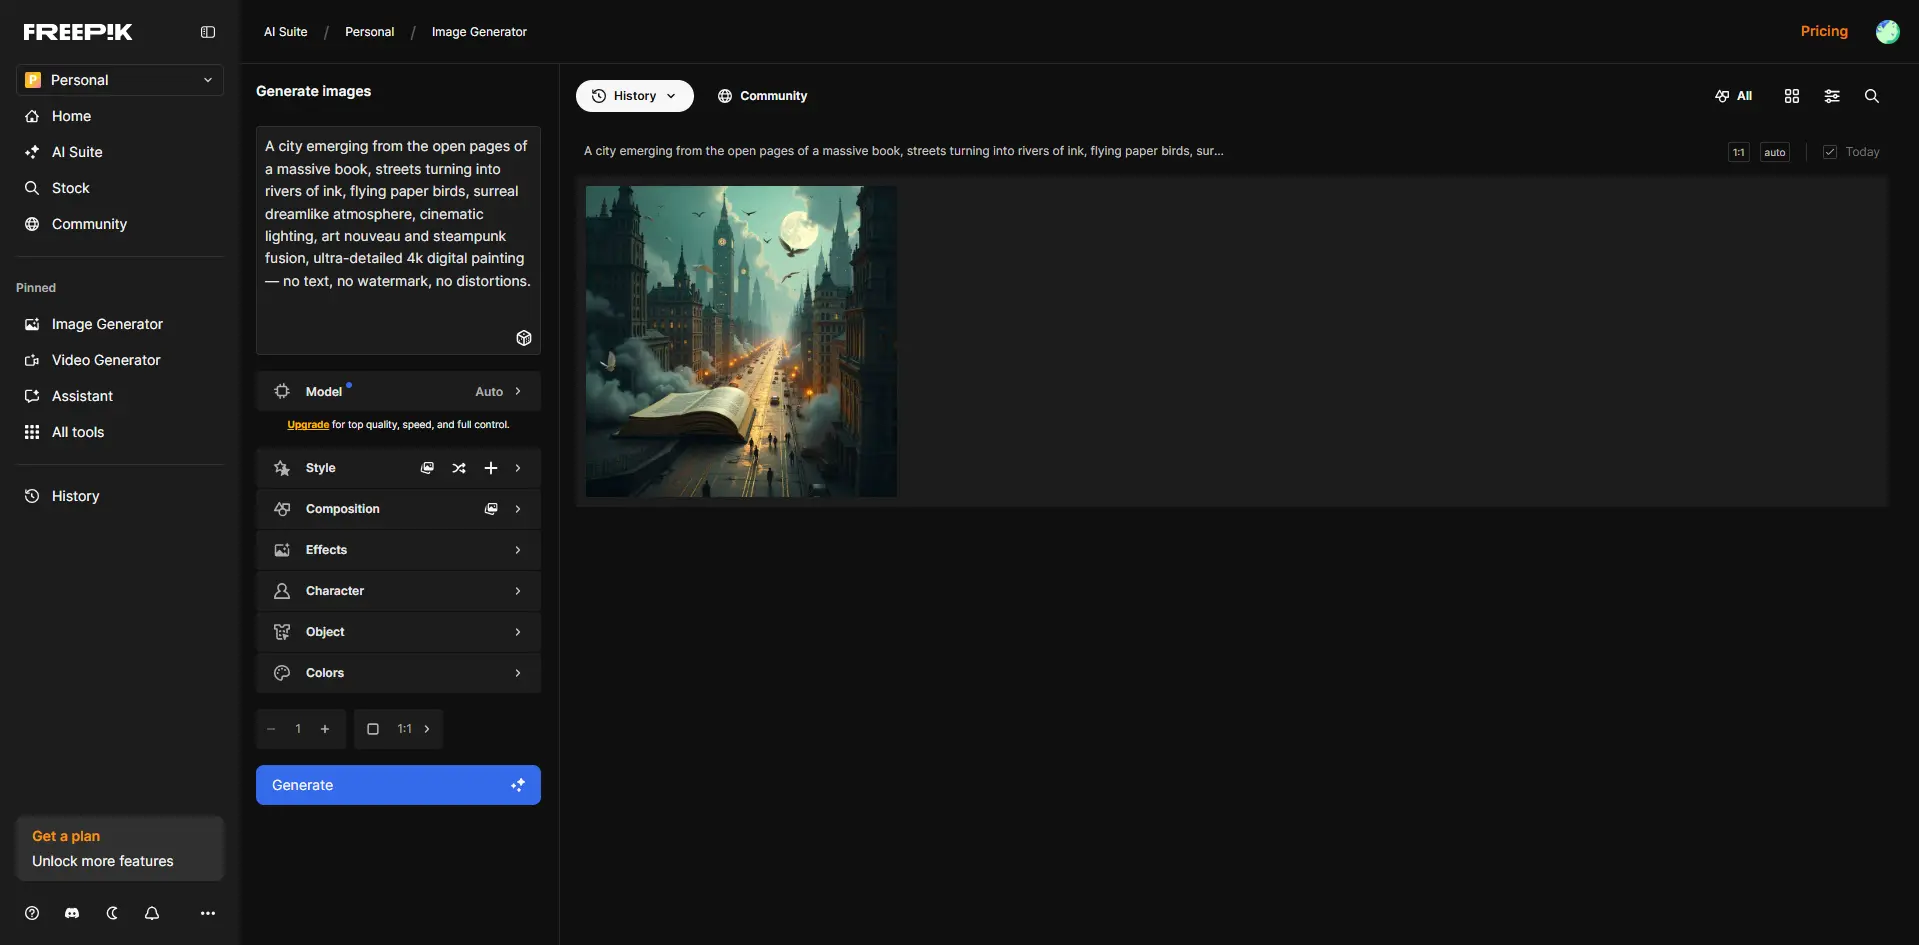Open filter settings sliders icon
The width and height of the screenshot is (1919, 945).
pyautogui.click(x=1831, y=96)
